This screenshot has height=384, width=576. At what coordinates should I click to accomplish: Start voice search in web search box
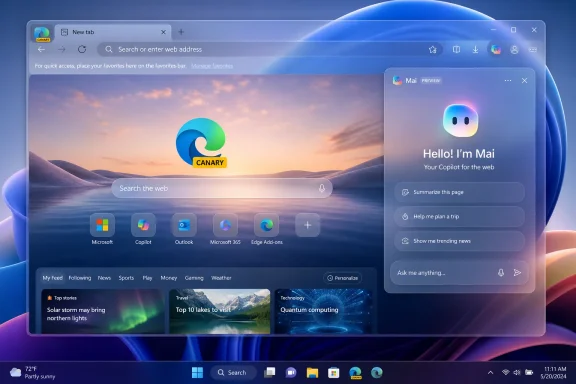pos(322,188)
